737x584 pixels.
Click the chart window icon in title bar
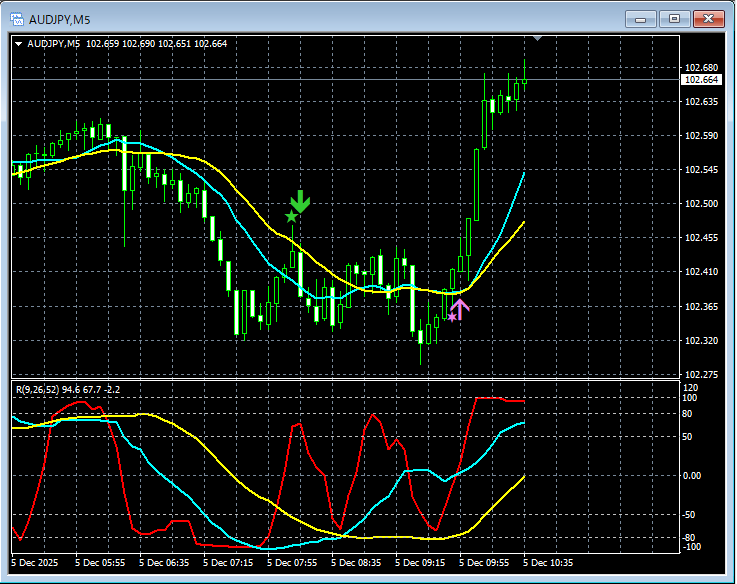tap(17, 18)
